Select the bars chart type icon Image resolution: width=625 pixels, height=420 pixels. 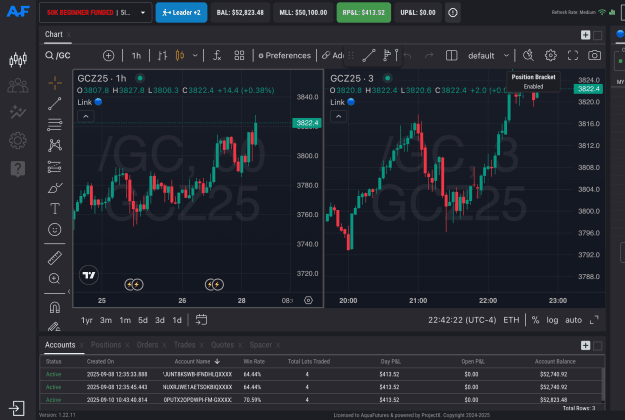tap(162, 55)
